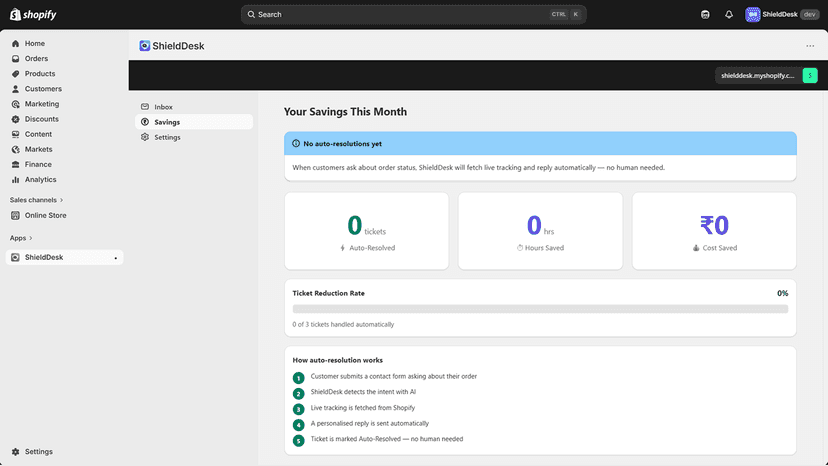Open the Orders icon in sidebar
The height and width of the screenshot is (466, 828).
[15, 59]
